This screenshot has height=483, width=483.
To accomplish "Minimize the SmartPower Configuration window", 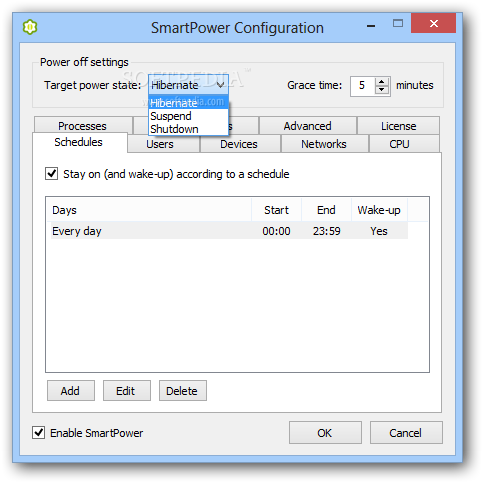I will click(371, 24).
